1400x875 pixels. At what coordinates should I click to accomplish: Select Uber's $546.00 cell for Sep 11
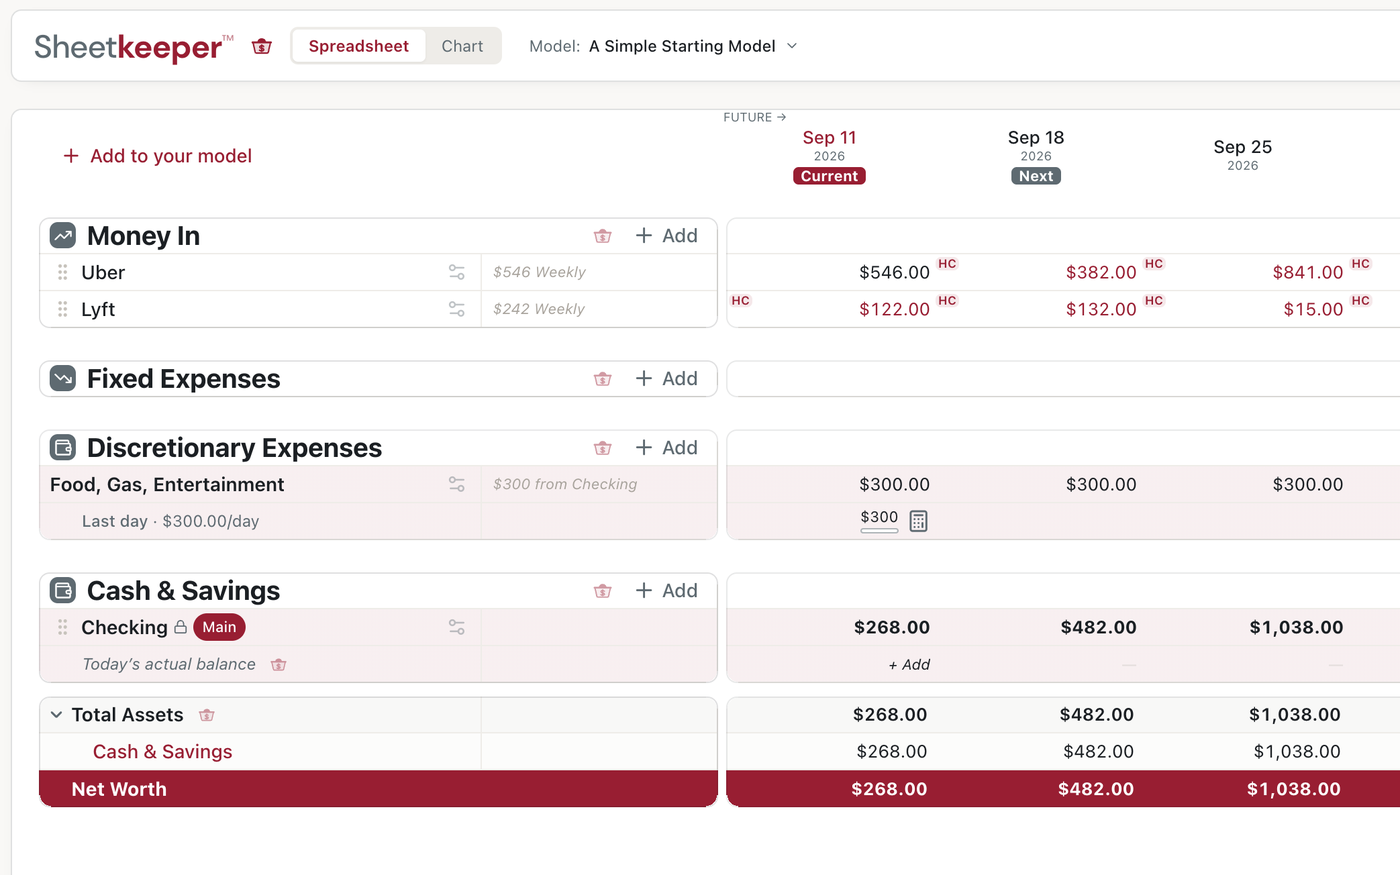[895, 272]
